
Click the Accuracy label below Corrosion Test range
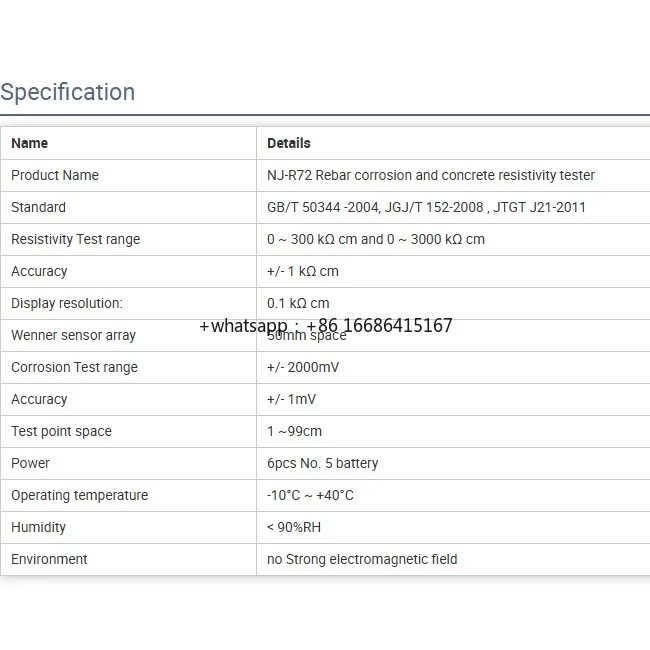click(39, 400)
